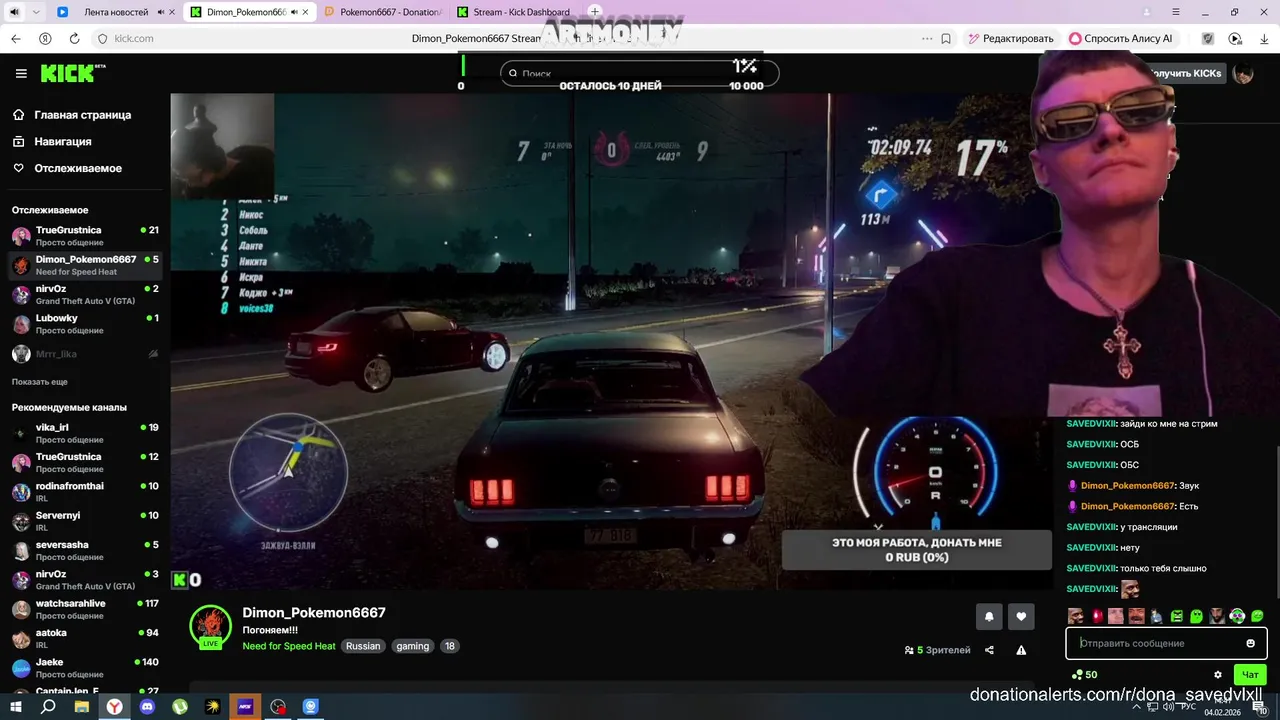Image resolution: width=1280 pixels, height=720 pixels.
Task: Open recommended channel vika_irl
Action: coord(85,433)
